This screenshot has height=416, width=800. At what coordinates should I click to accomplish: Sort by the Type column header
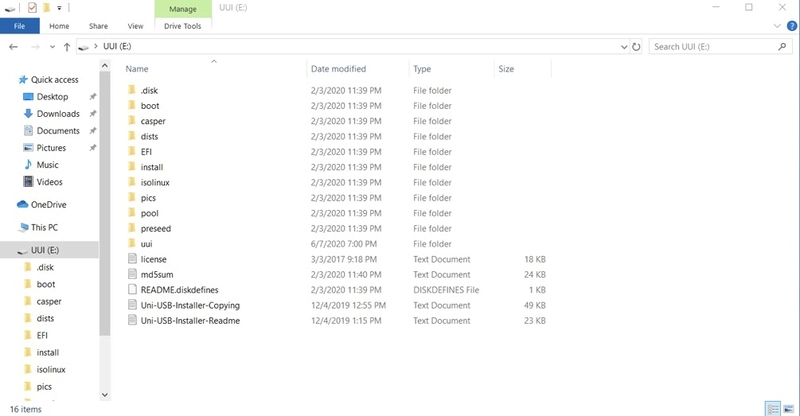[422, 69]
